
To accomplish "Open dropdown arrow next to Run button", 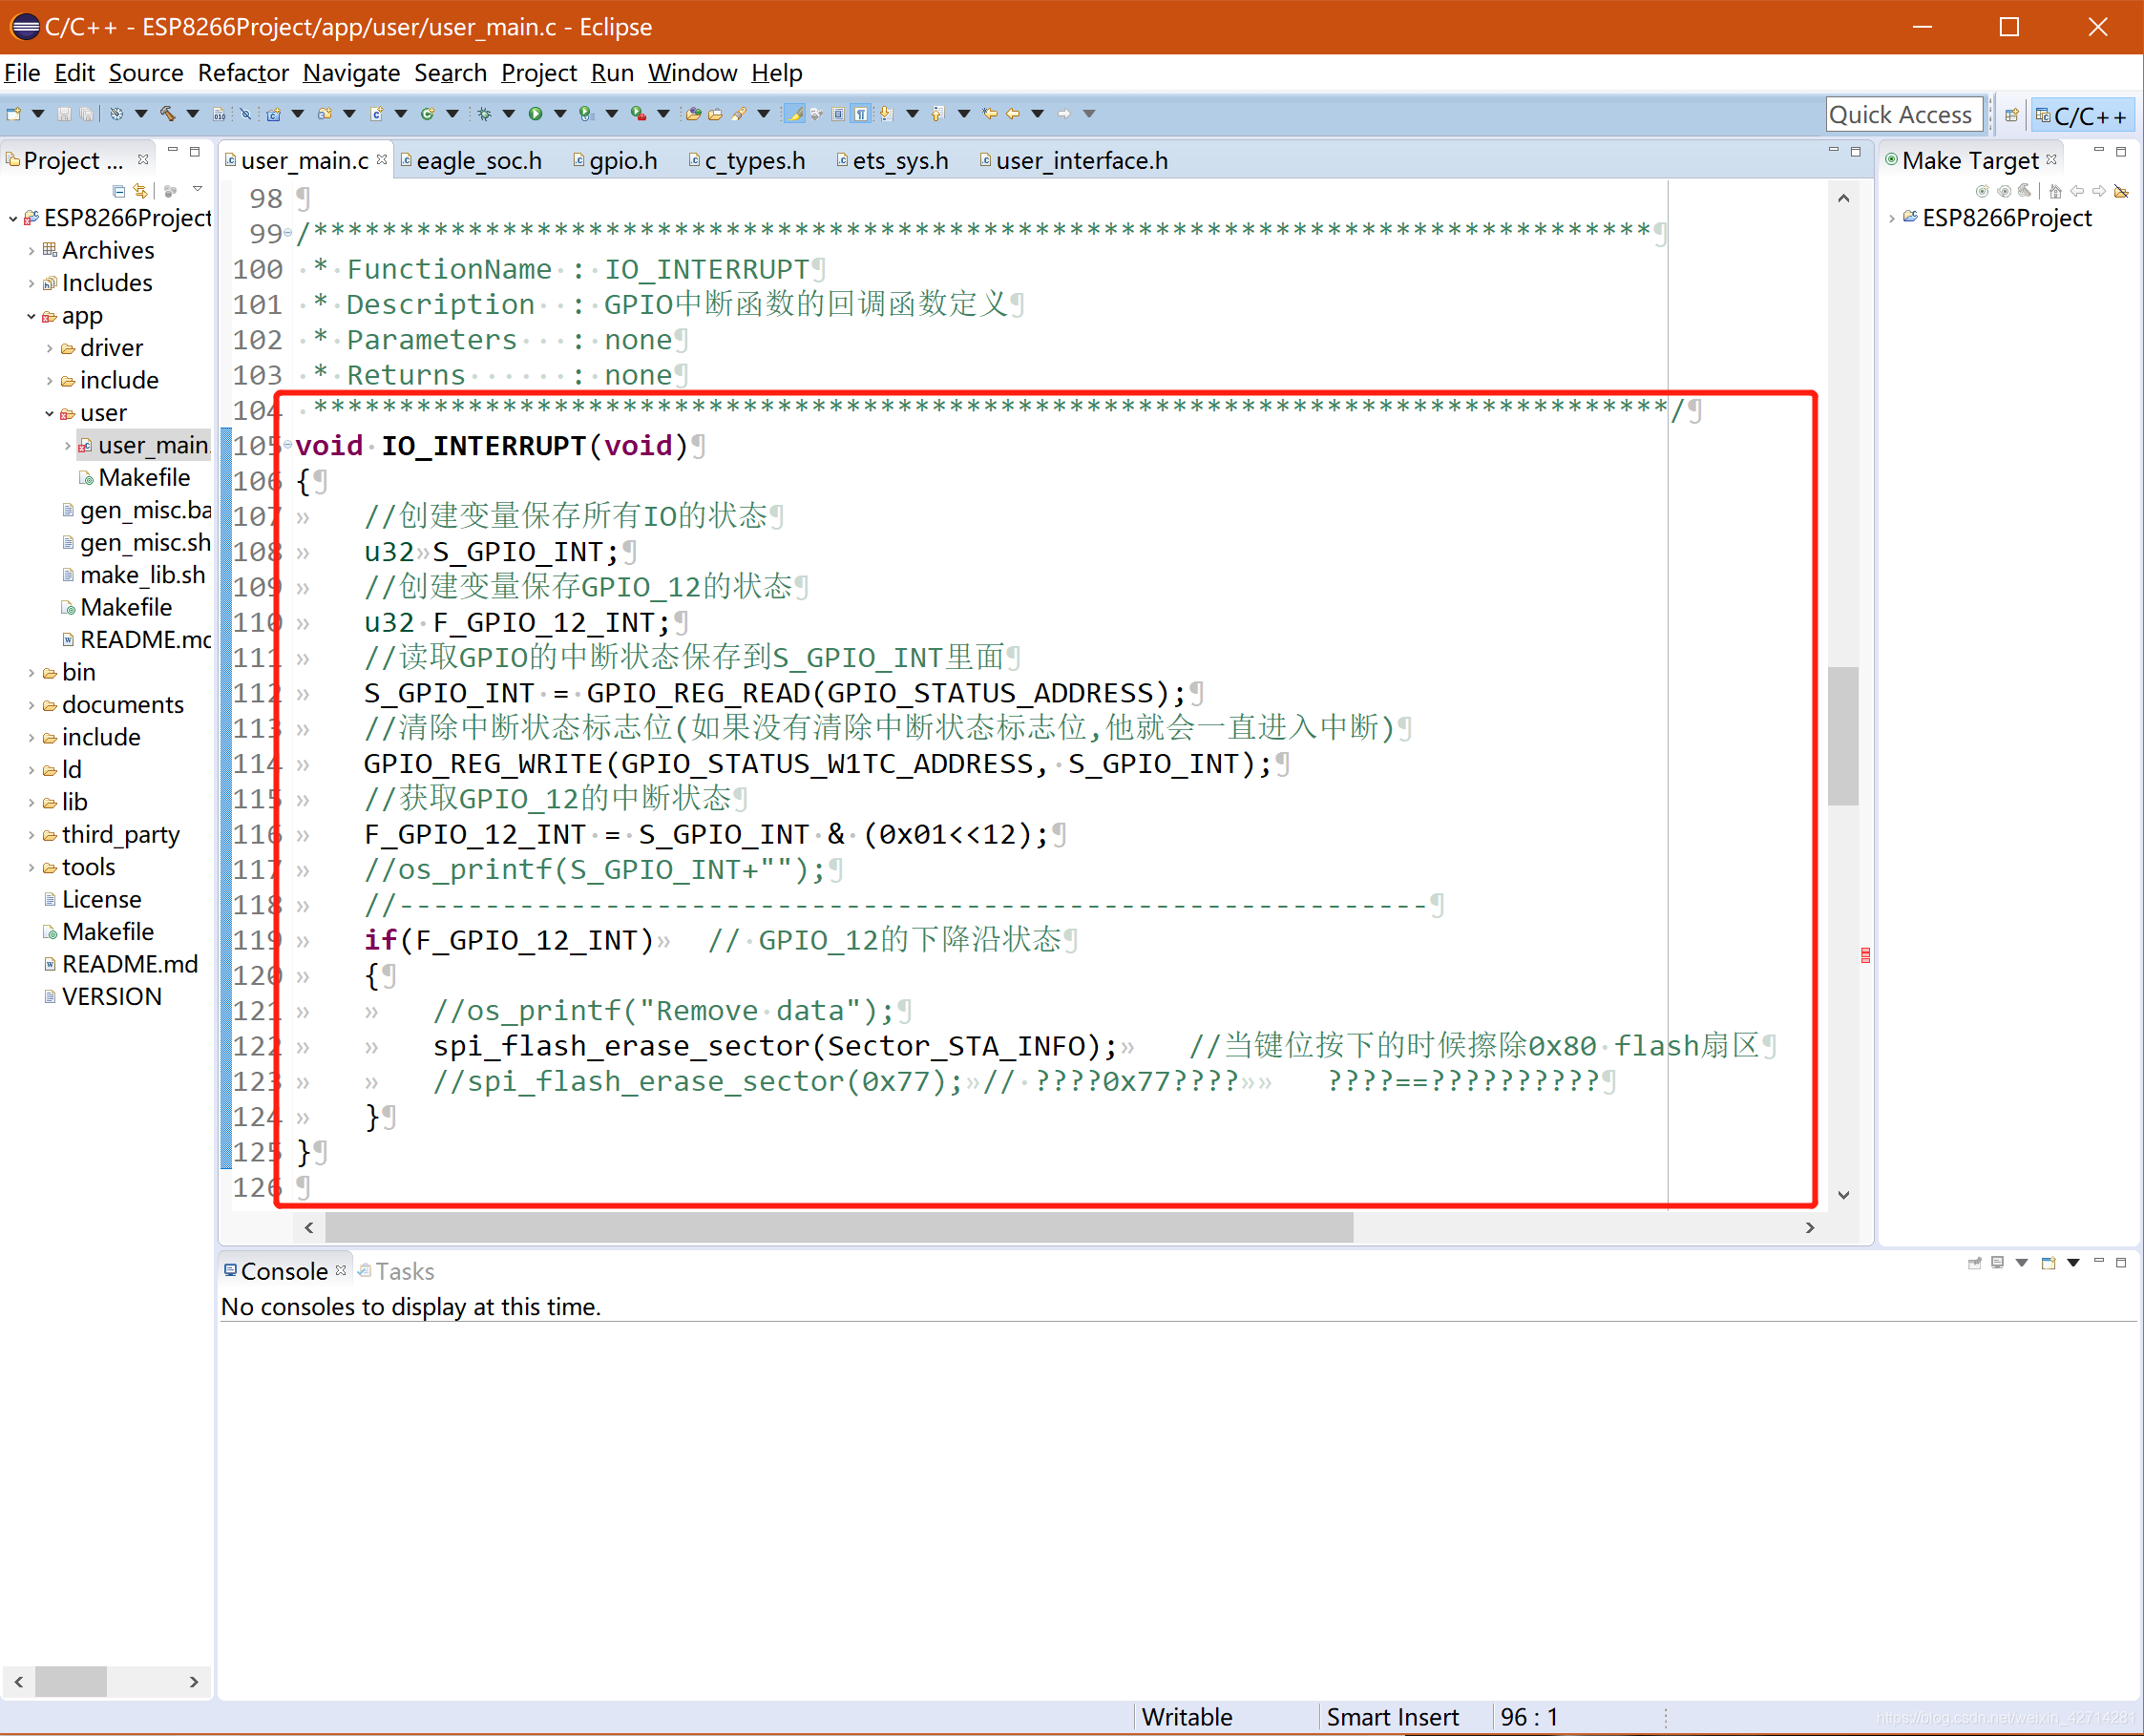I will point(560,114).
